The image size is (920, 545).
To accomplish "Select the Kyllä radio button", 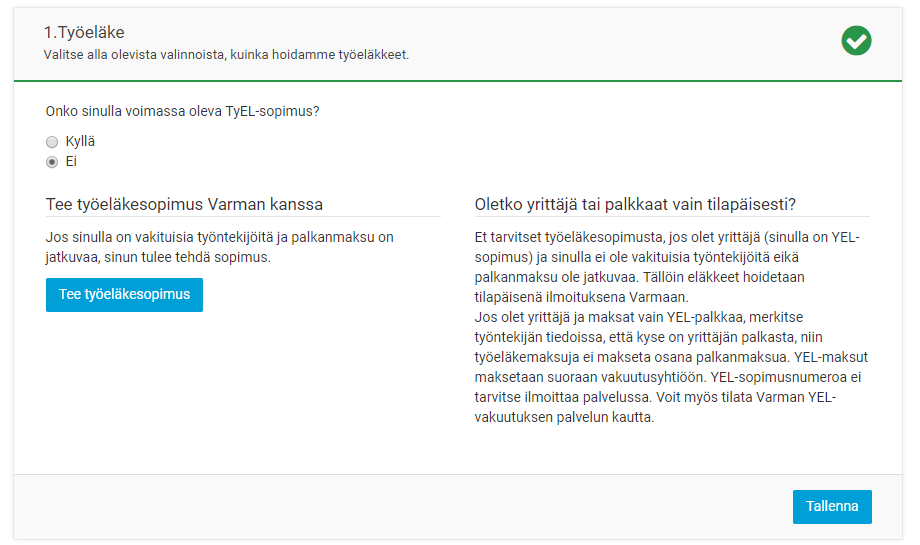I will (52, 142).
